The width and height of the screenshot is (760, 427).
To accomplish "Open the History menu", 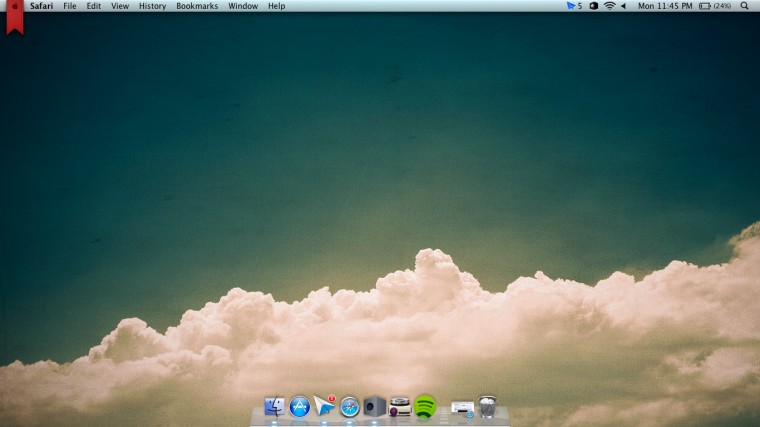I will tap(152, 6).
